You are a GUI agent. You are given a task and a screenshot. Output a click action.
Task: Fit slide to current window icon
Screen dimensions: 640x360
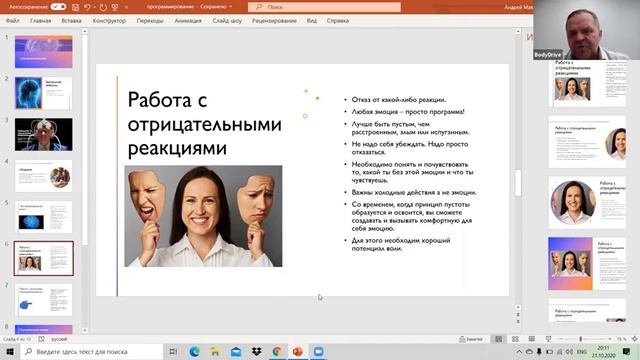click(x=635, y=339)
